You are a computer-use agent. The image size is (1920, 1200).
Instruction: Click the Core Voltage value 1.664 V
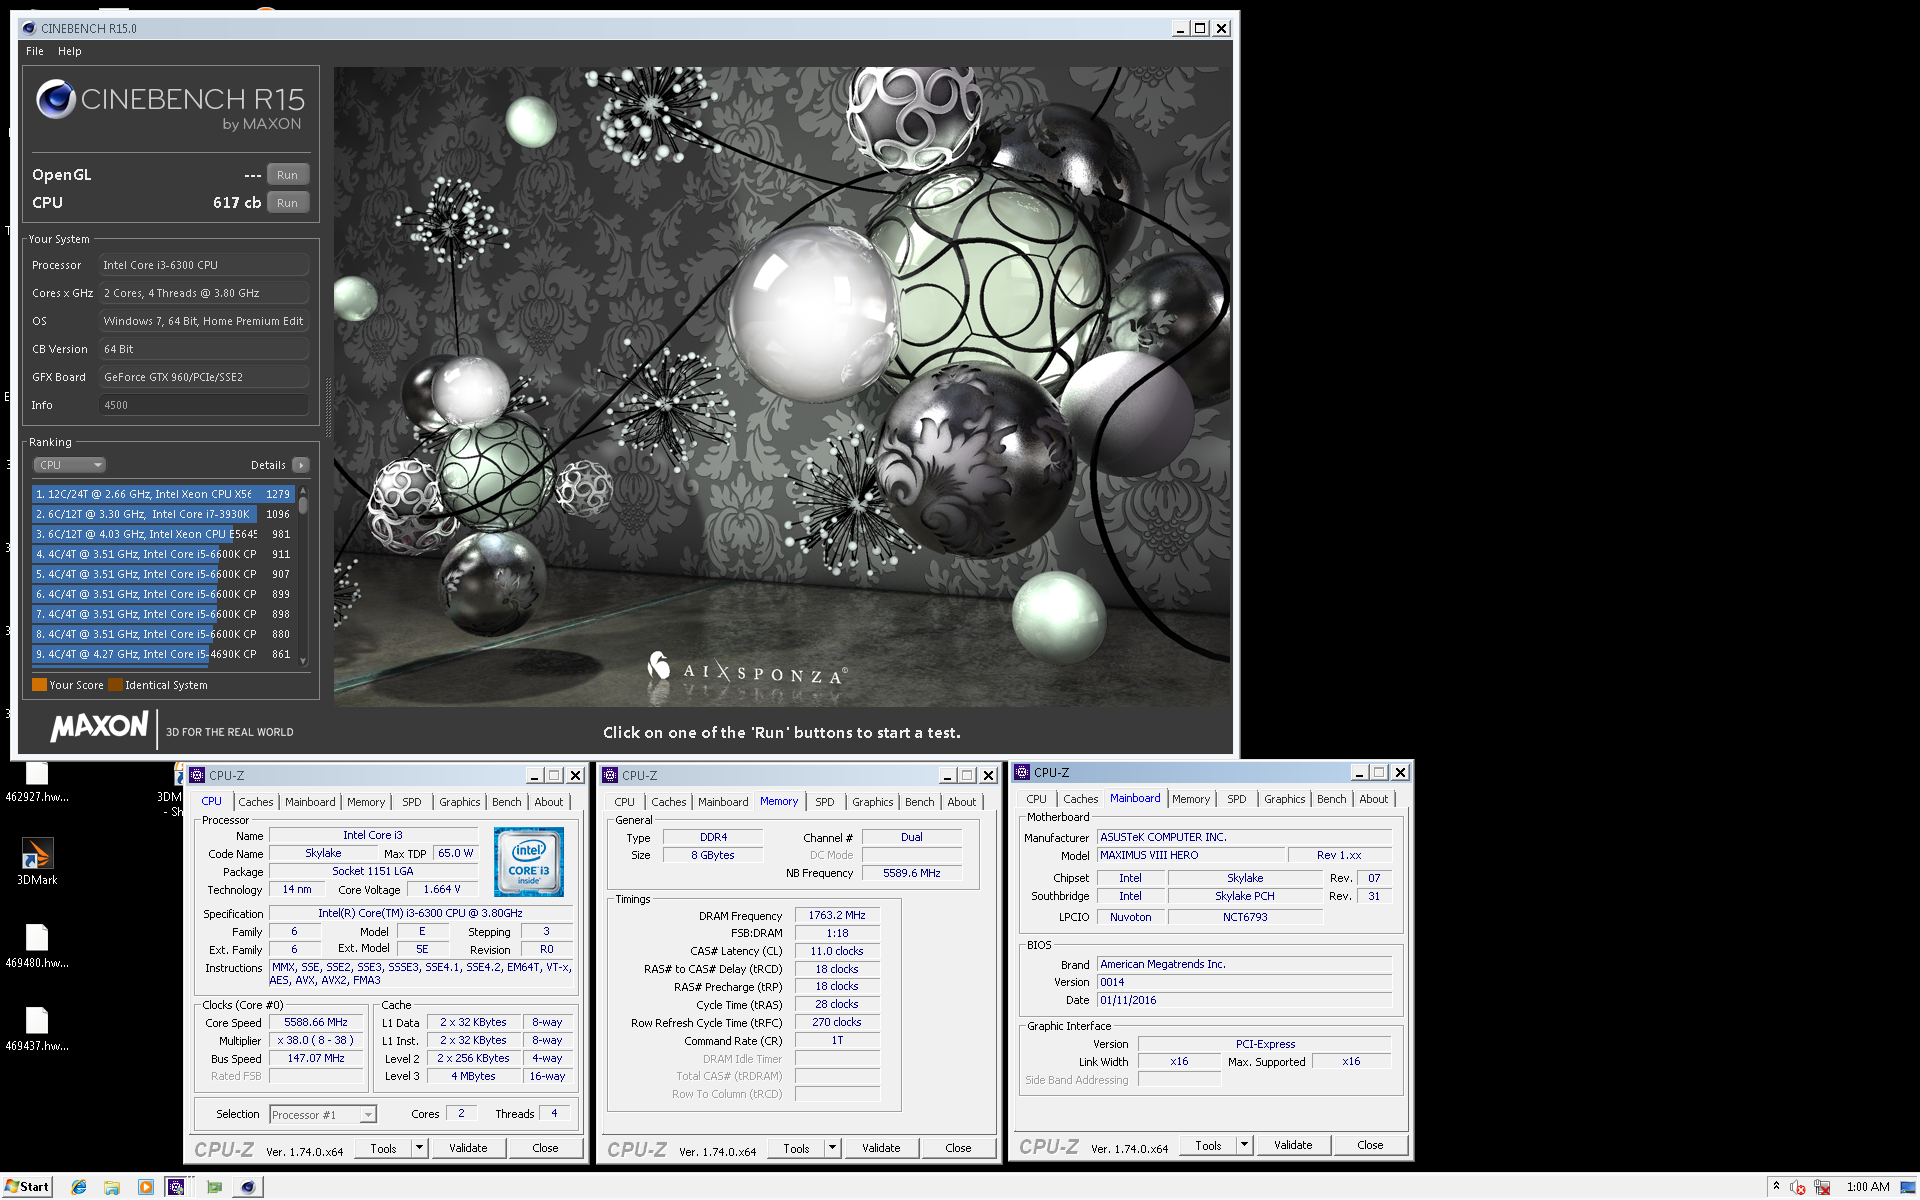tap(442, 889)
